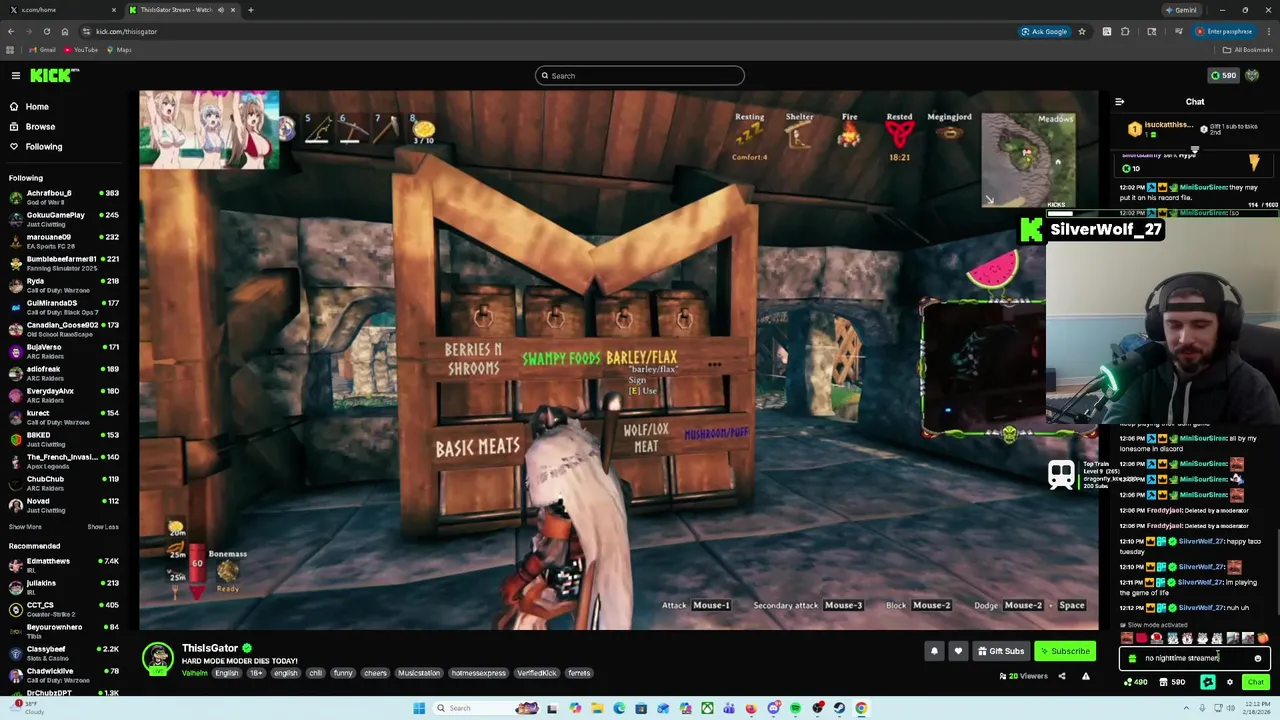Click the teal star quick-emote button
Viewport: 1280px width, 720px height.
(1207, 682)
